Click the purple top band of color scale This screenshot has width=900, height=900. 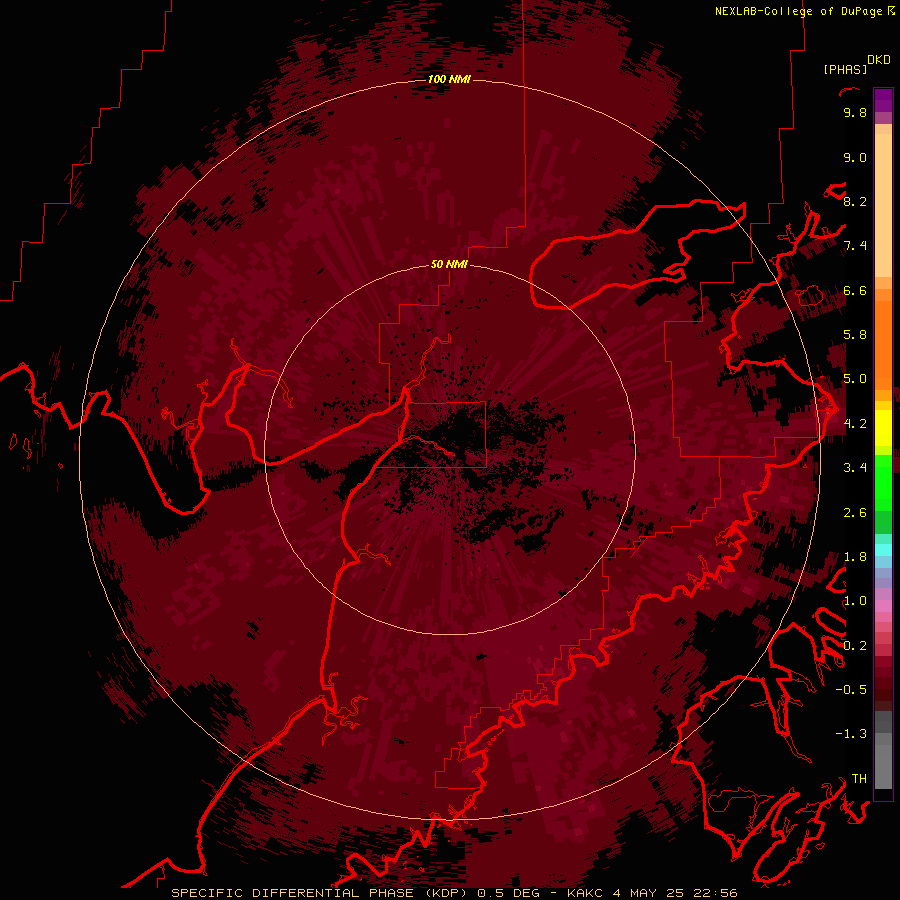[x=883, y=100]
